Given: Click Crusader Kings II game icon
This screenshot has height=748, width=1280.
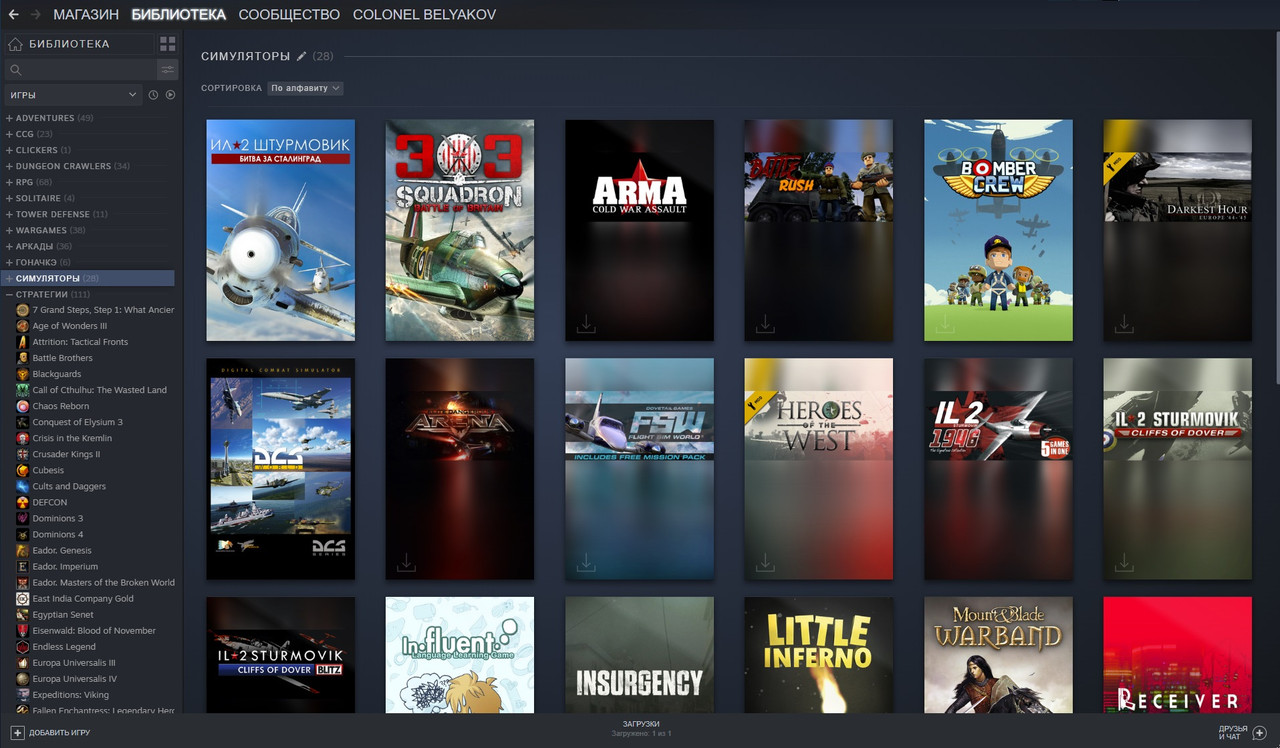Looking at the screenshot, I should pos(23,454).
